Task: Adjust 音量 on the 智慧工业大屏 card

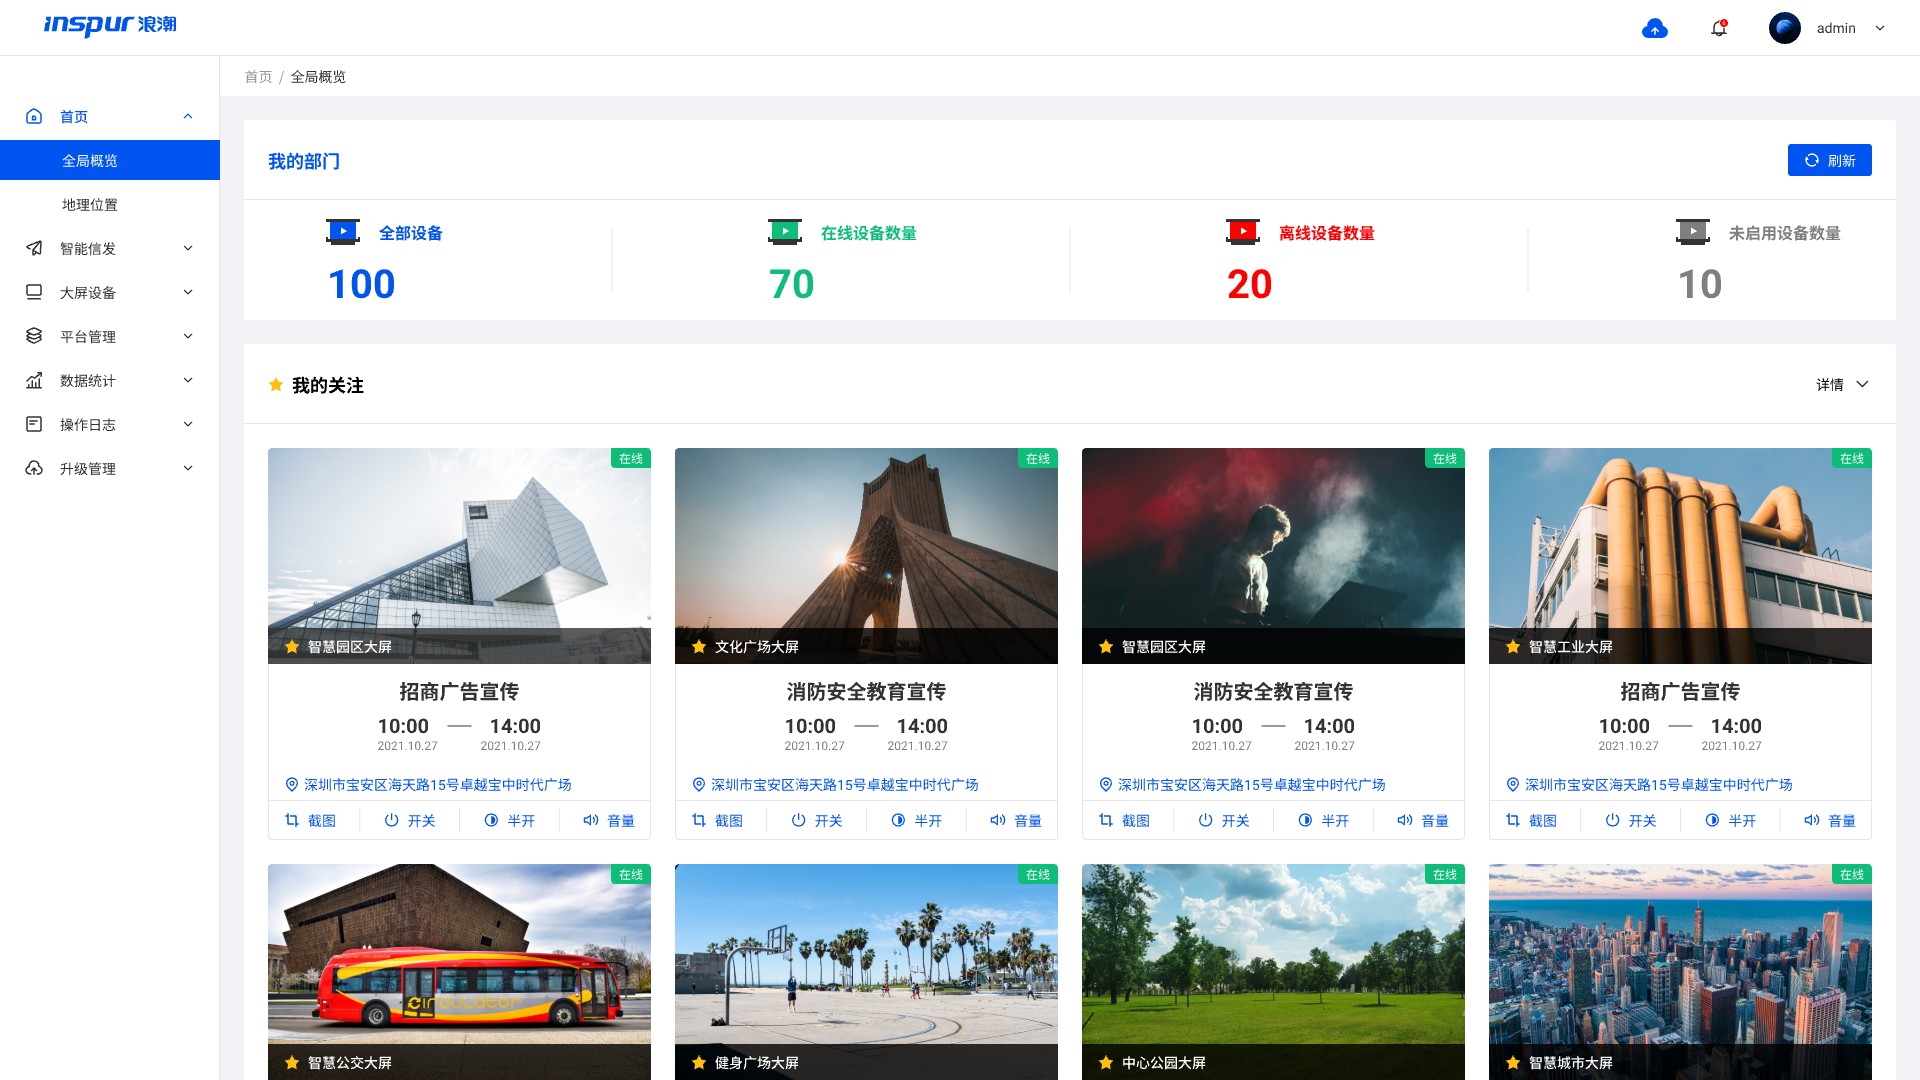Action: click(1830, 821)
